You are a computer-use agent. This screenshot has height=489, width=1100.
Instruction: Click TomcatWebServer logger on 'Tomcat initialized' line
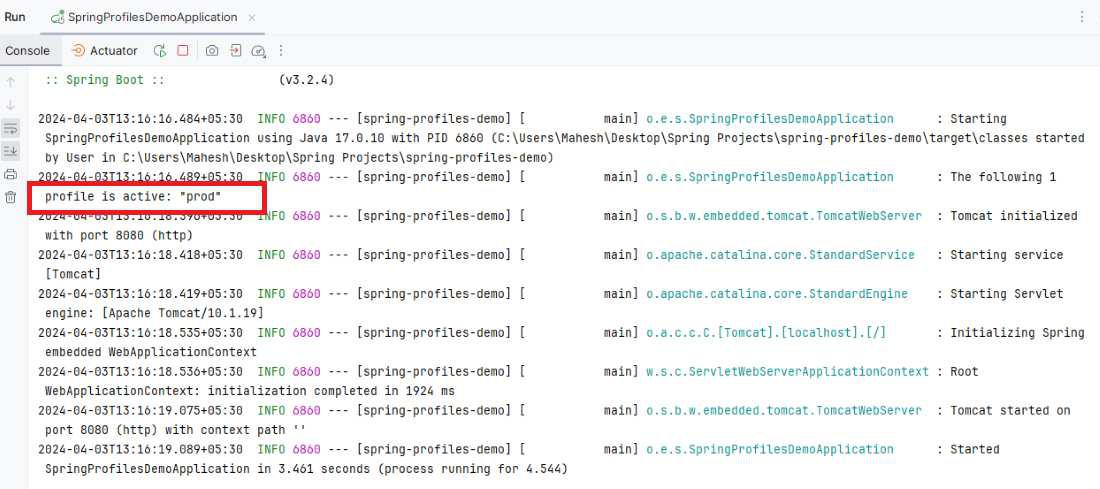784,216
